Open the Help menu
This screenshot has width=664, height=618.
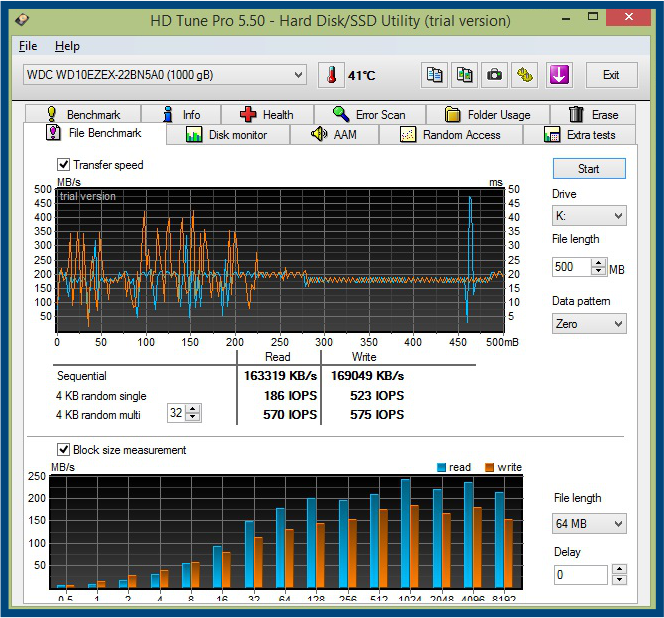(67, 46)
